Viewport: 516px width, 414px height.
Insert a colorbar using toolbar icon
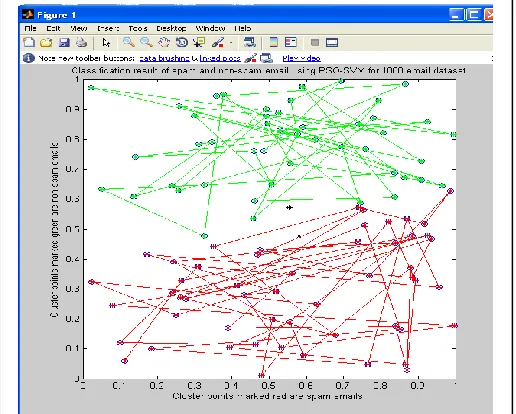click(x=274, y=42)
